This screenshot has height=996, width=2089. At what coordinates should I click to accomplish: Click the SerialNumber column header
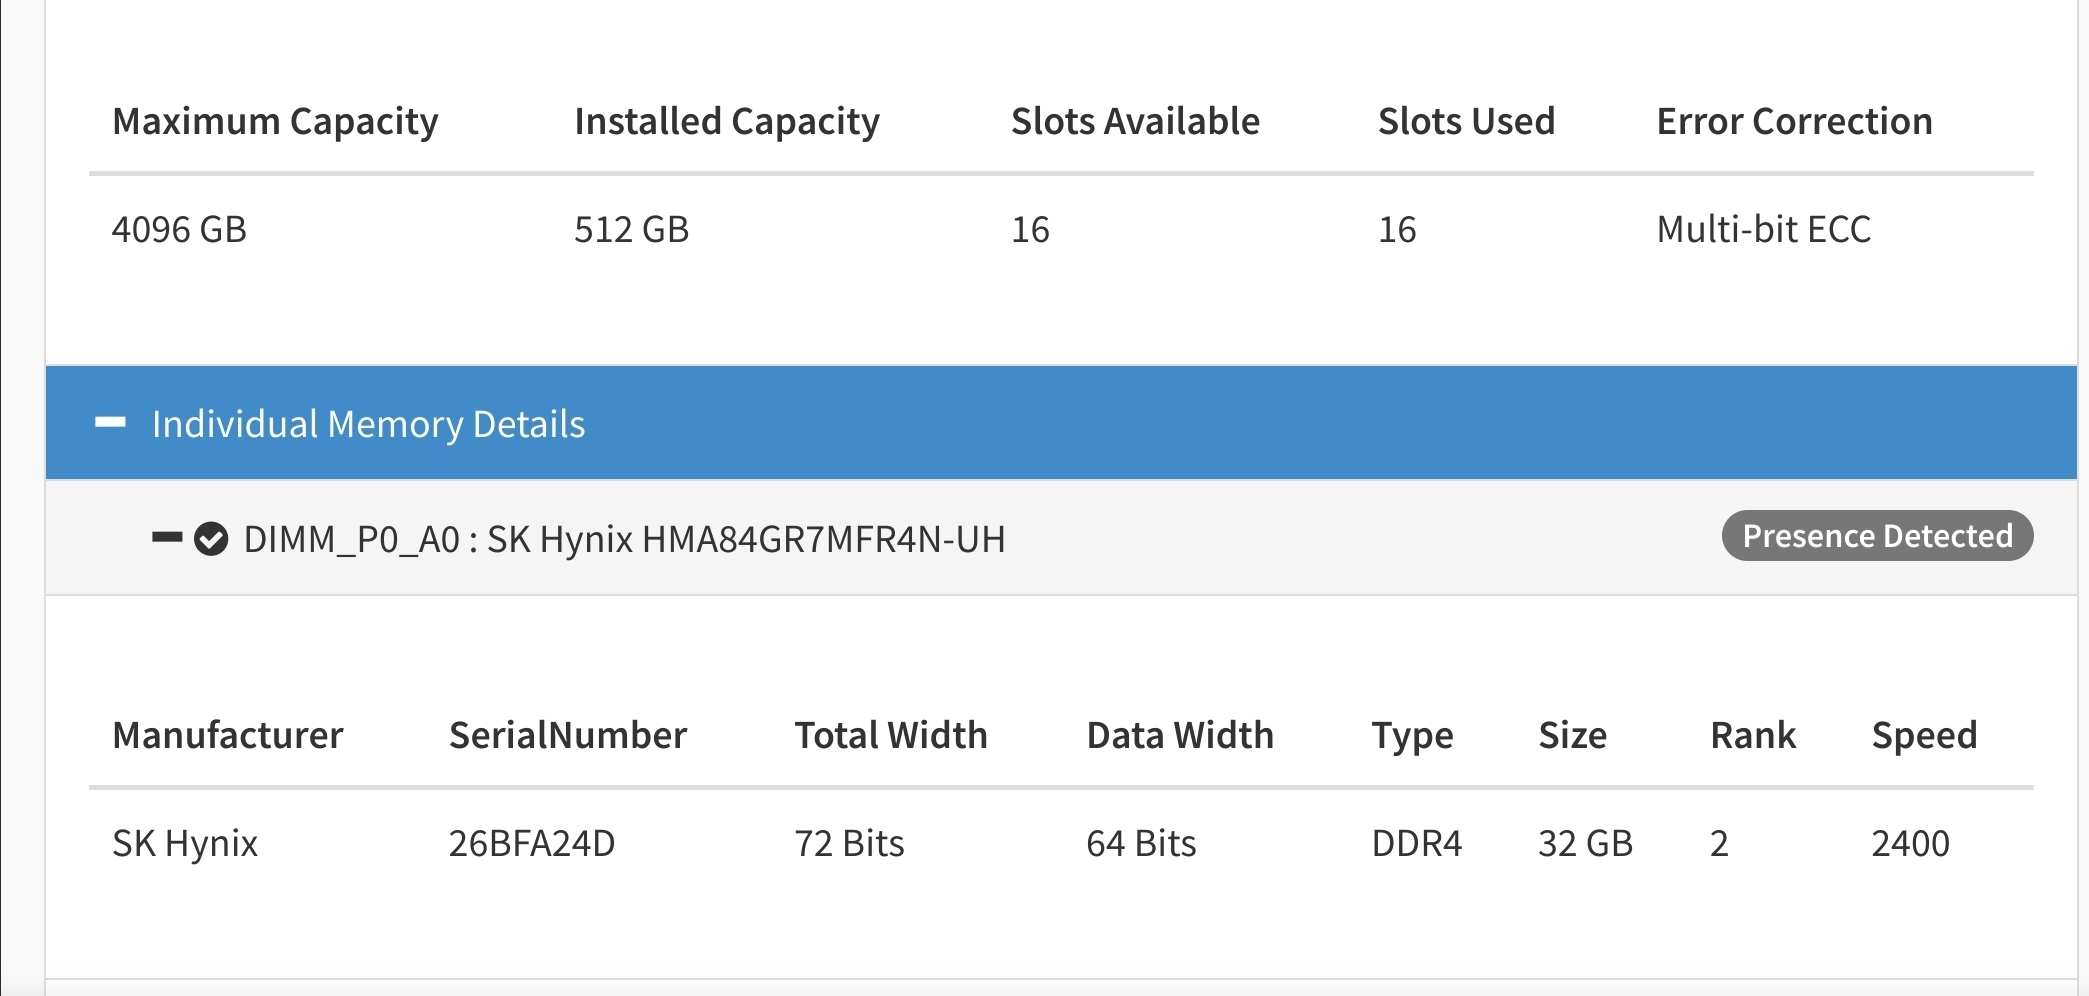(x=568, y=735)
